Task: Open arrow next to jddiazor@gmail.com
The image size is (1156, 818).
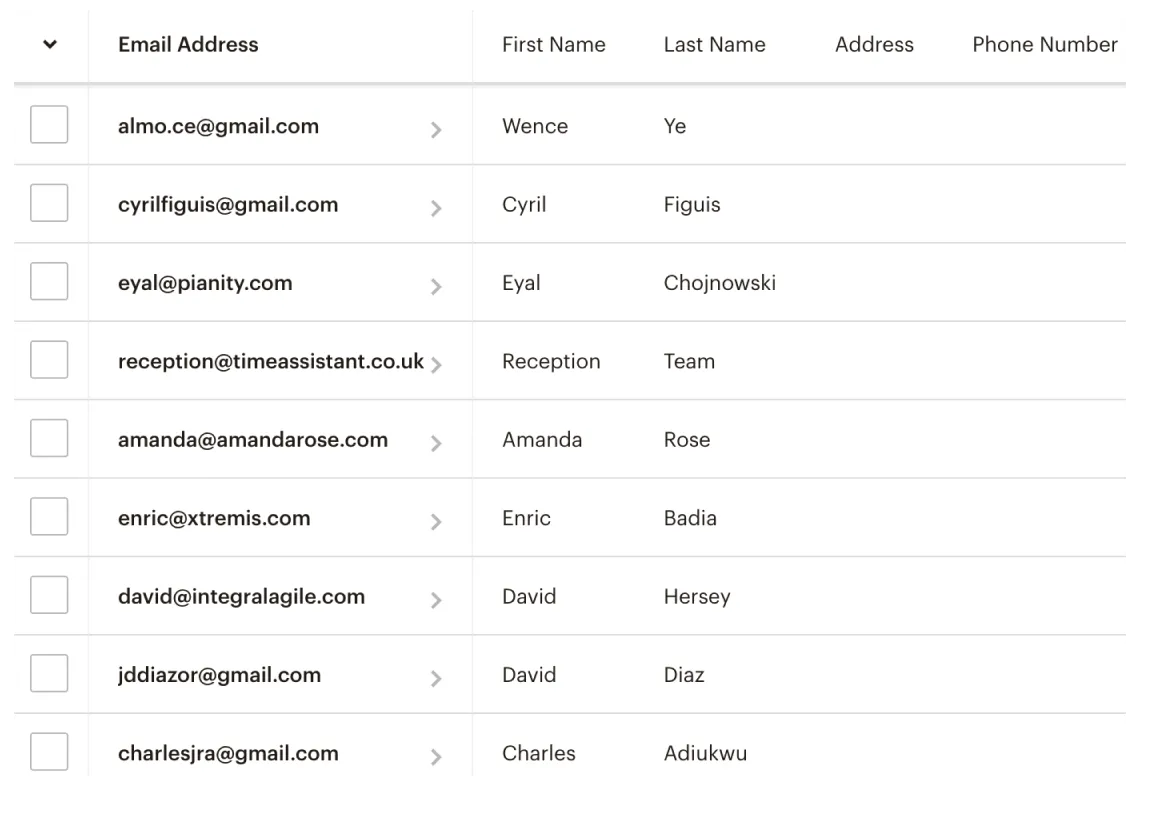Action: [x=436, y=679]
